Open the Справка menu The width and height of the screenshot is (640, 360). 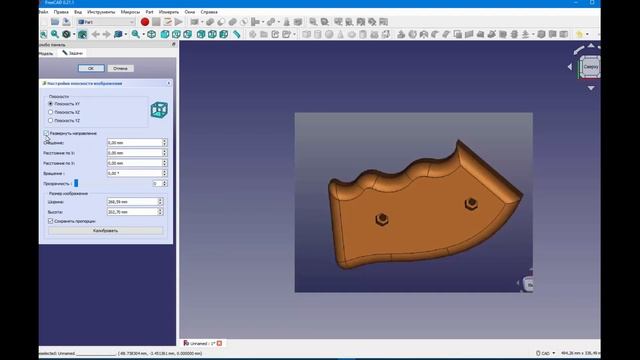click(x=209, y=12)
